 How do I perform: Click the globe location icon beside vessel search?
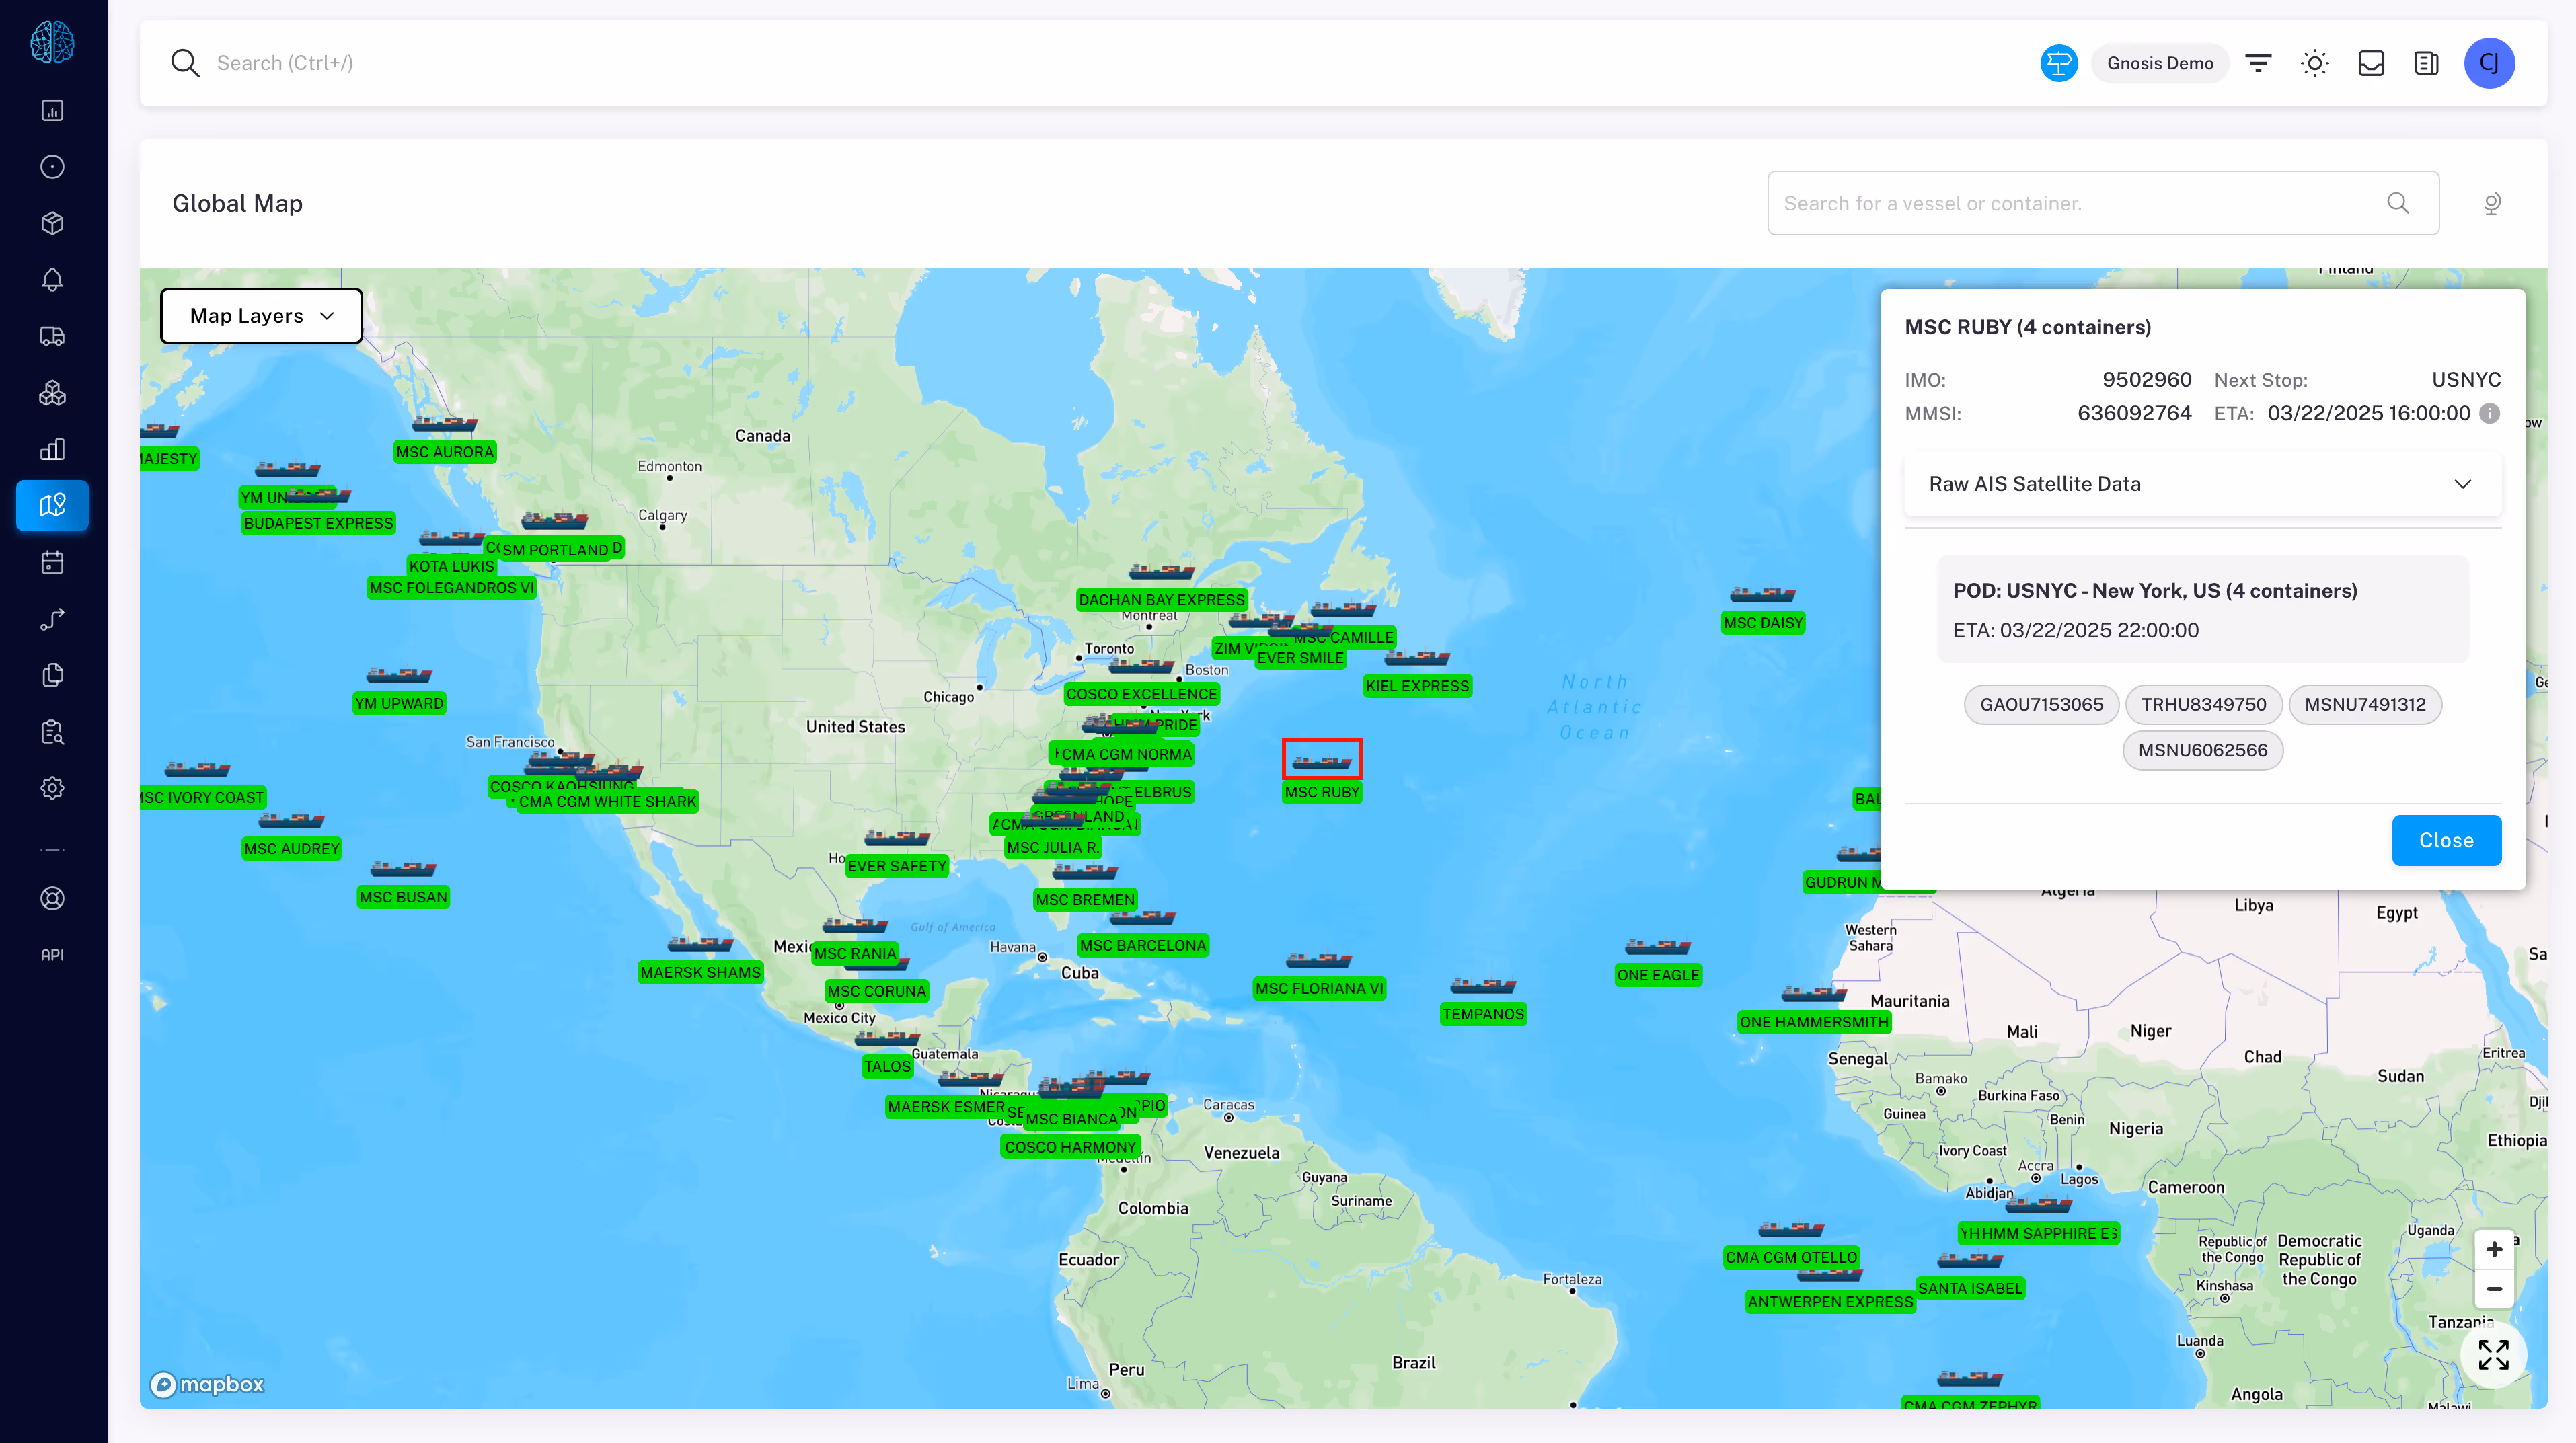2492,204
